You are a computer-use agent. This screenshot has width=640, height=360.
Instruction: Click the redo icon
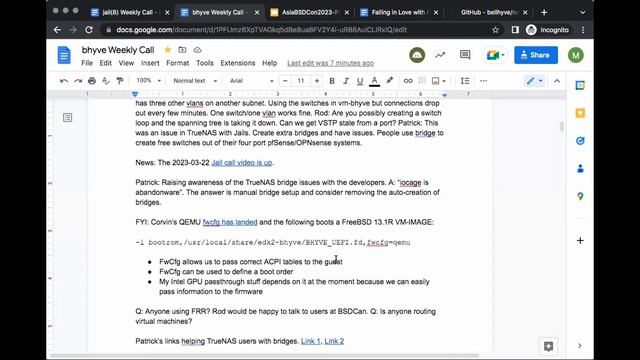point(78,81)
